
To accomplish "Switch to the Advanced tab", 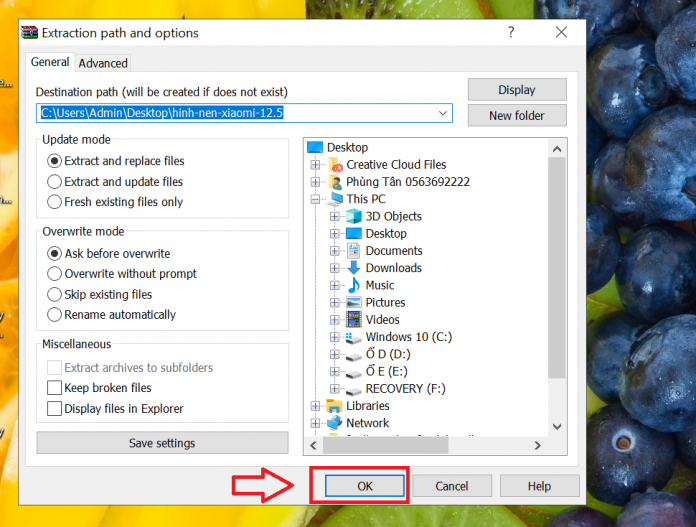I will click(103, 63).
